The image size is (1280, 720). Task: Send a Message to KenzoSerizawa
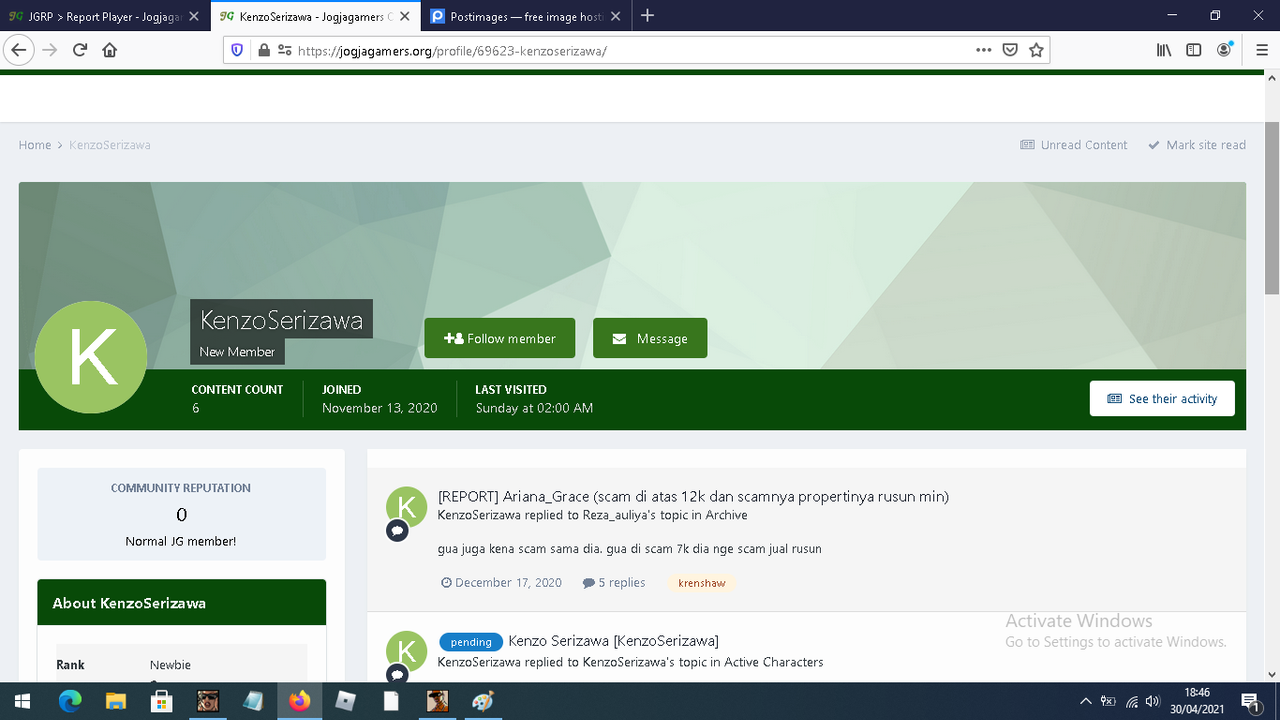tap(650, 338)
